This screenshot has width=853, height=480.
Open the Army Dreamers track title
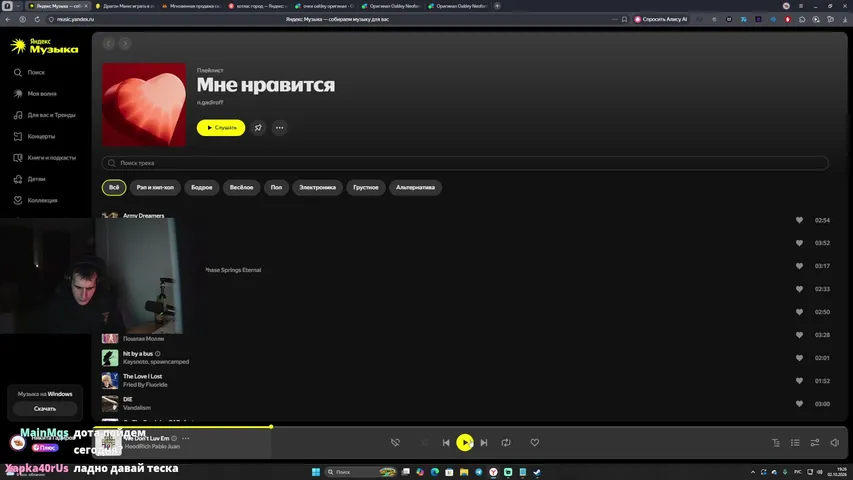[x=144, y=216]
